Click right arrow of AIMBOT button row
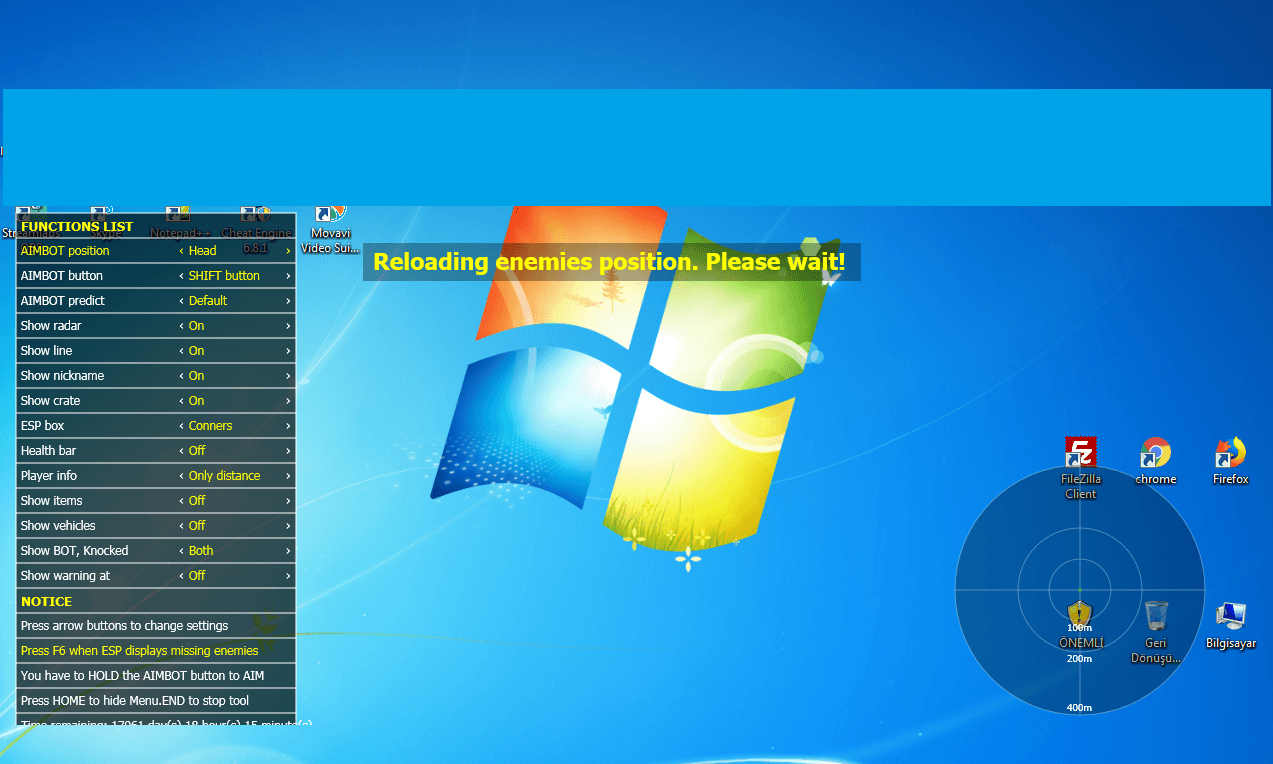This screenshot has height=764, width=1273. pyautogui.click(x=288, y=276)
